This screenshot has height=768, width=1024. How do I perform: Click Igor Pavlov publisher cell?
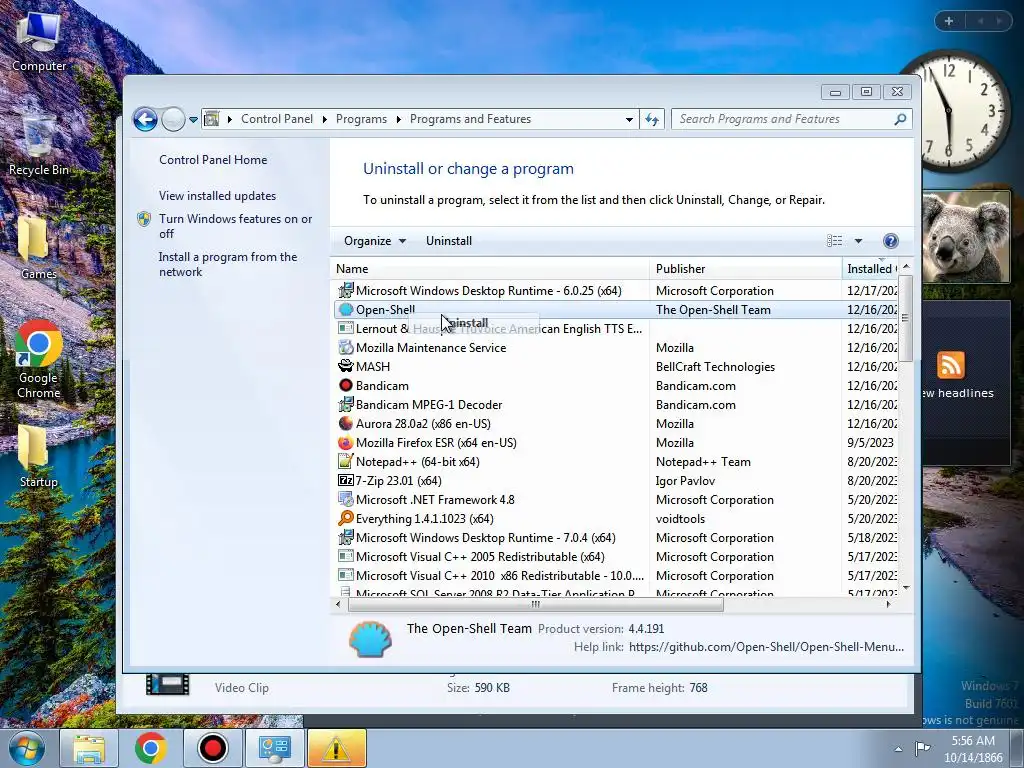(x=685, y=481)
